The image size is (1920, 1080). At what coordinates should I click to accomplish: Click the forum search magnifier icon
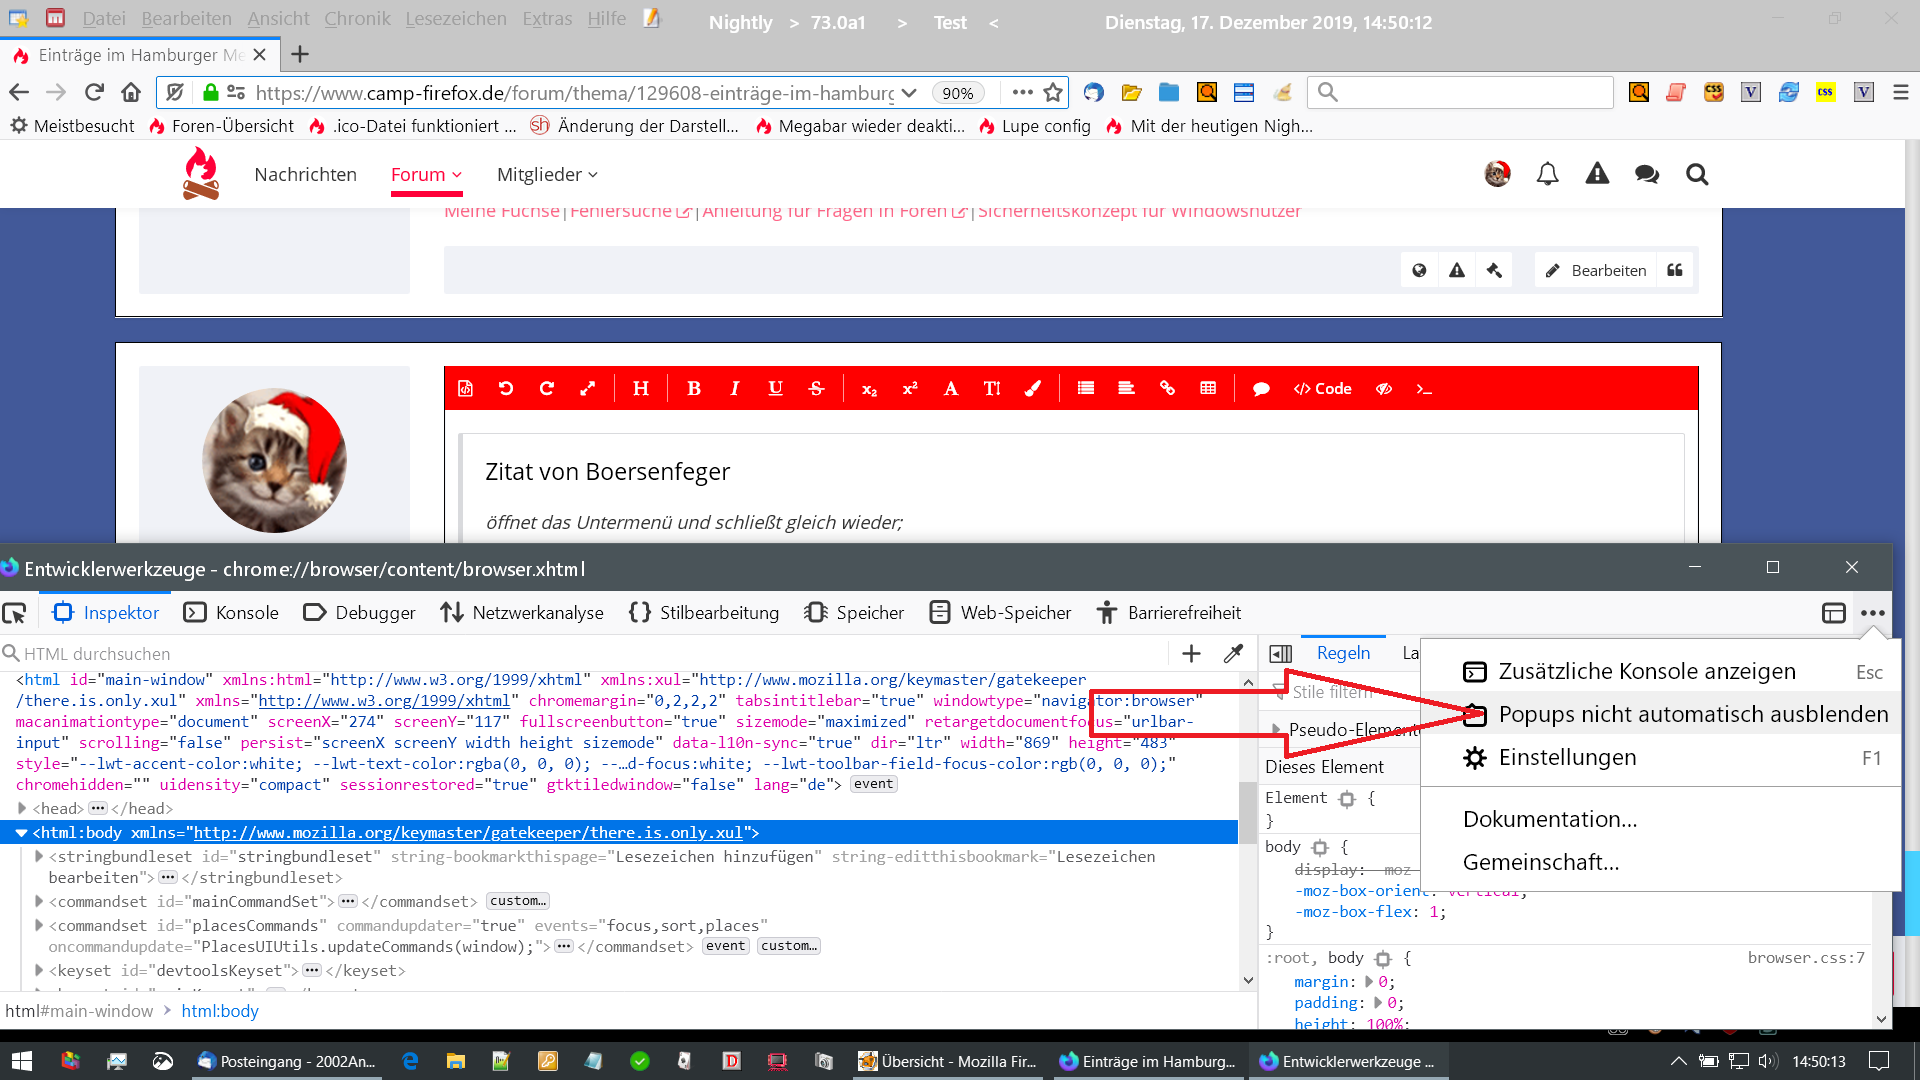click(x=1697, y=175)
